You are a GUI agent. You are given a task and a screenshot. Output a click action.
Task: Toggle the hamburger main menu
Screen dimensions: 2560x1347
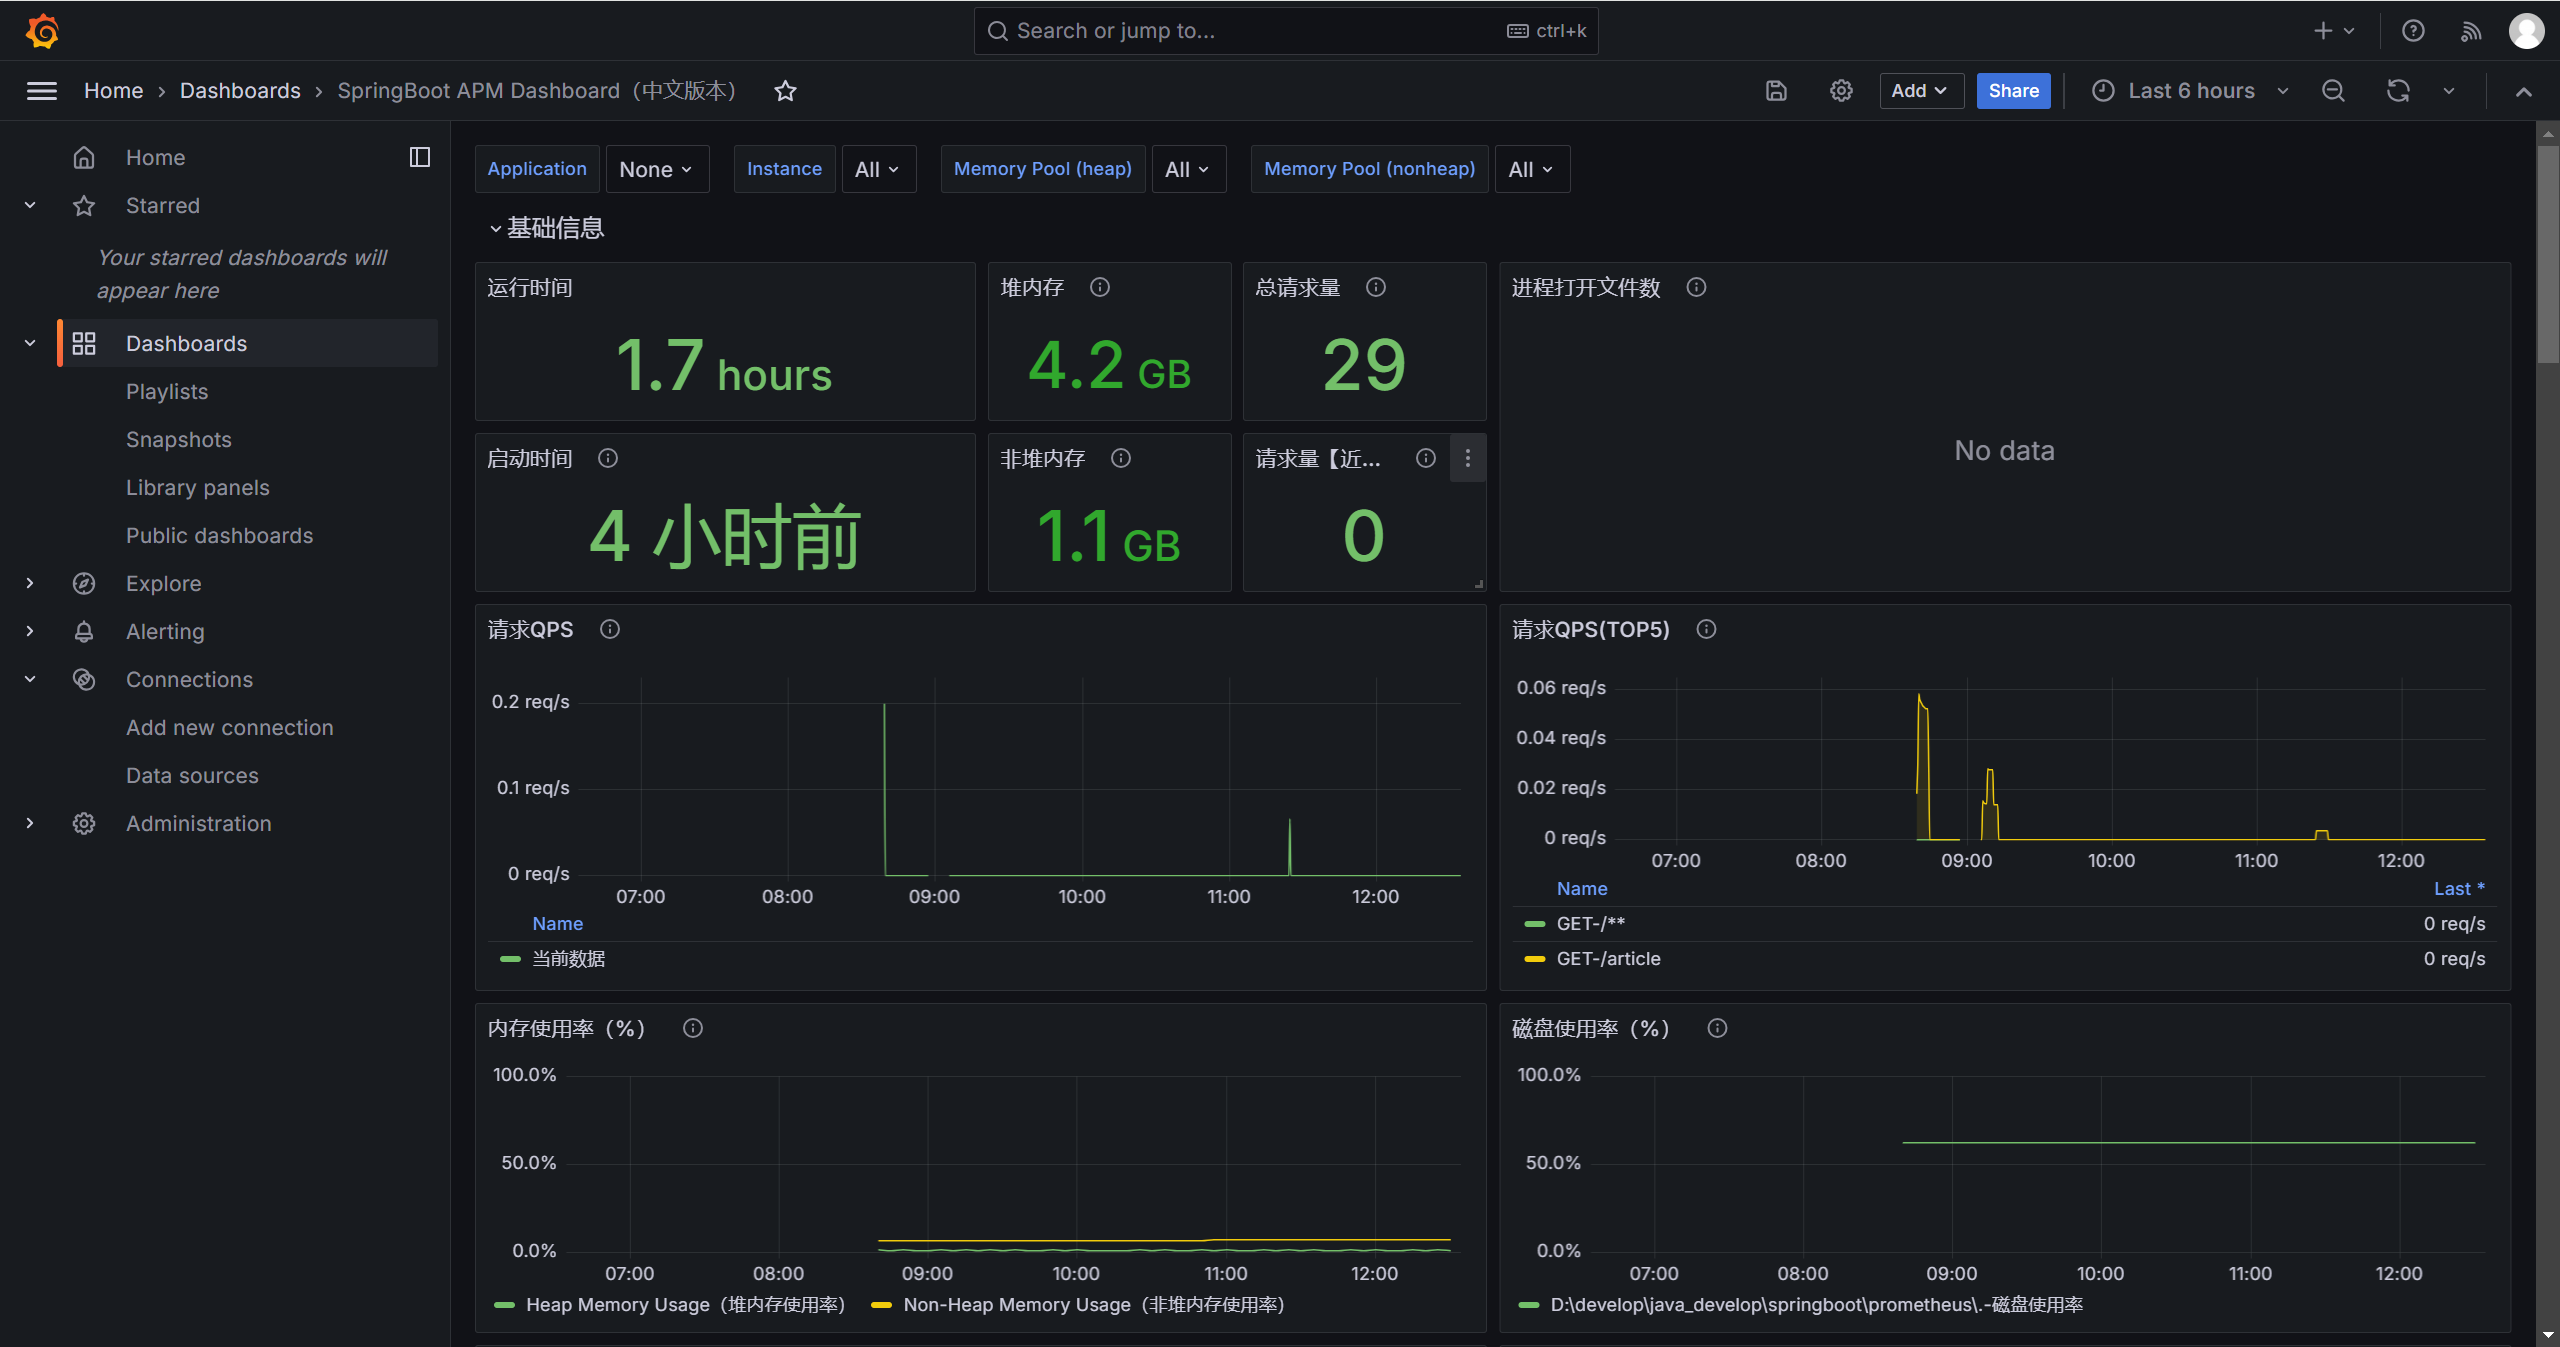click(x=41, y=91)
